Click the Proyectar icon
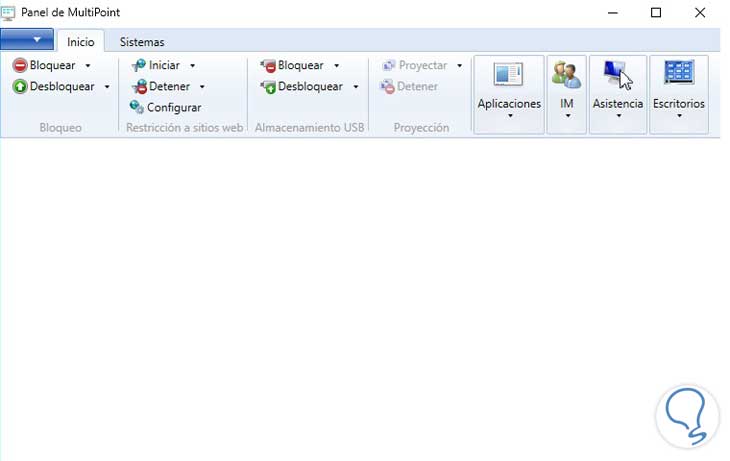 (x=388, y=66)
